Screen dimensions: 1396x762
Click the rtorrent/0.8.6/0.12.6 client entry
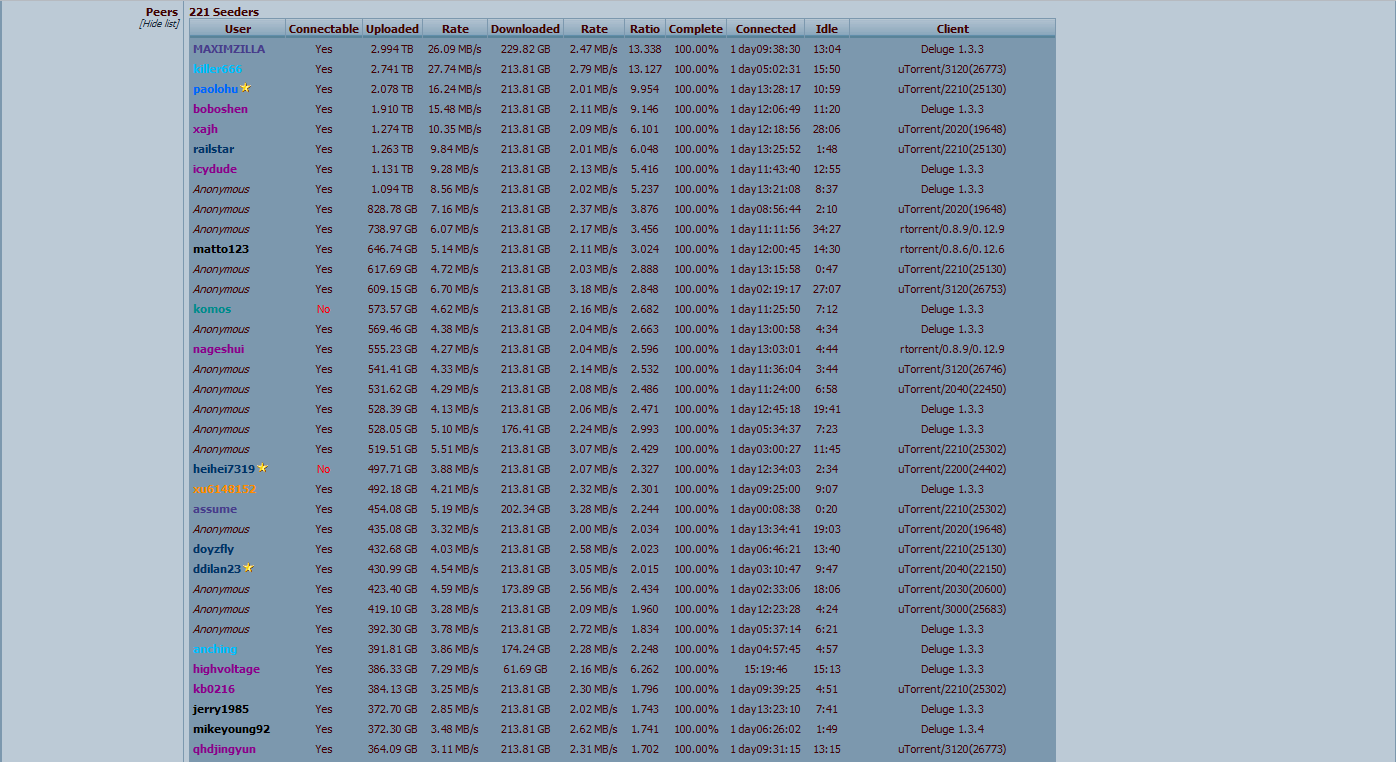(x=952, y=249)
